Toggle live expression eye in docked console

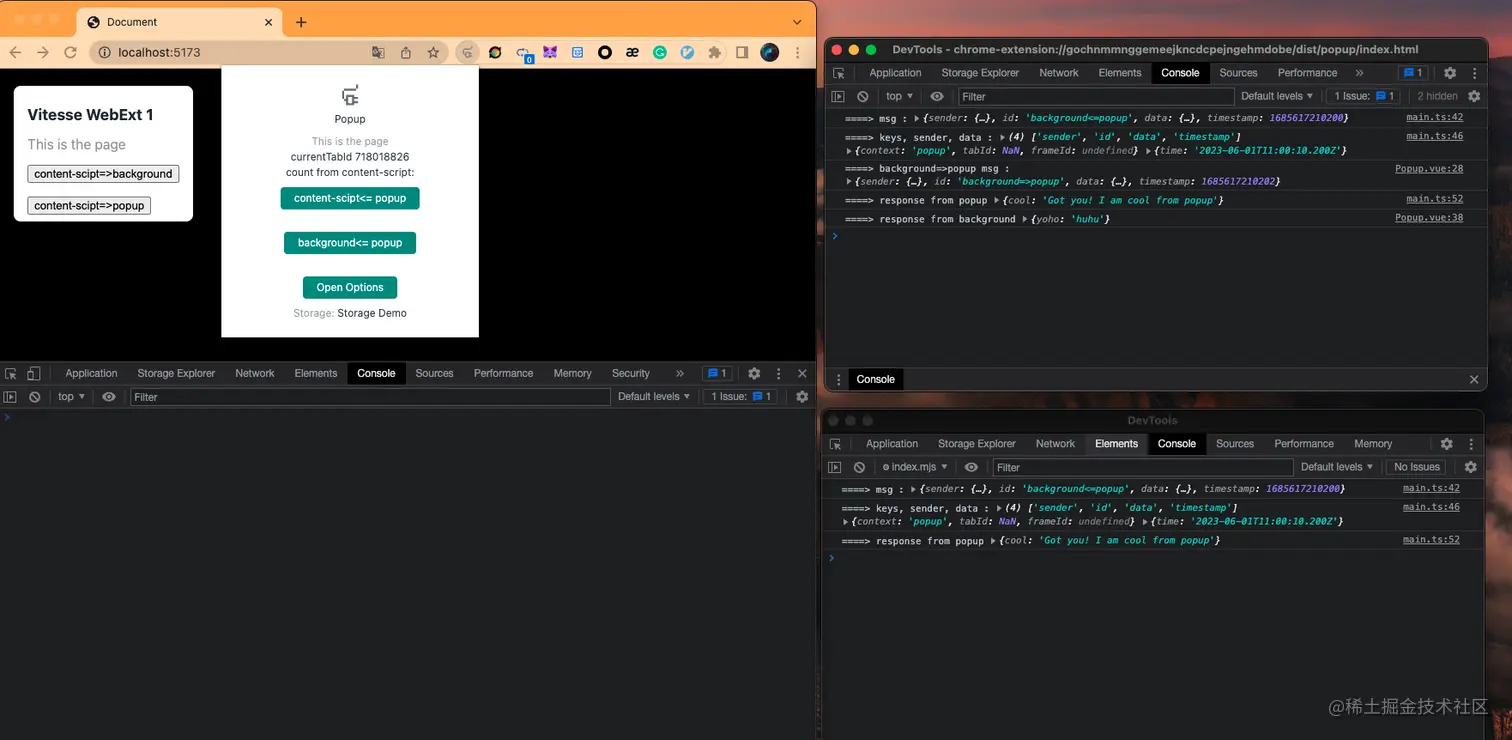pyautogui.click(x=109, y=397)
